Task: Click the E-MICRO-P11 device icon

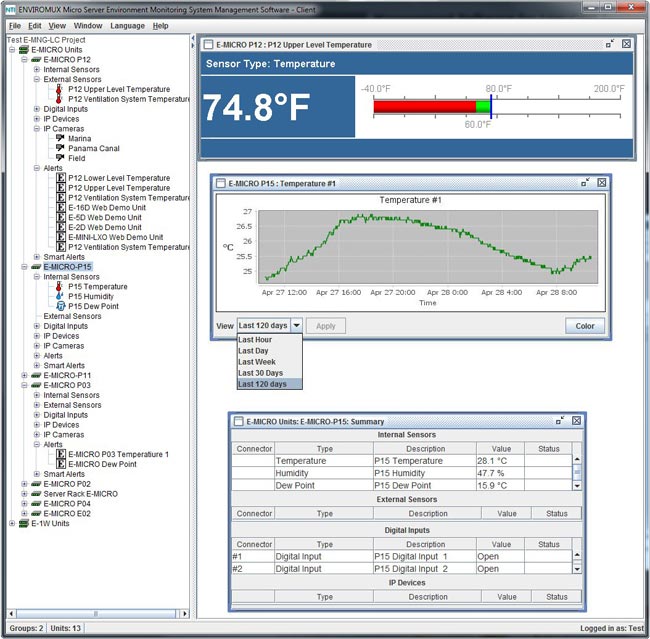Action: click(x=36, y=376)
